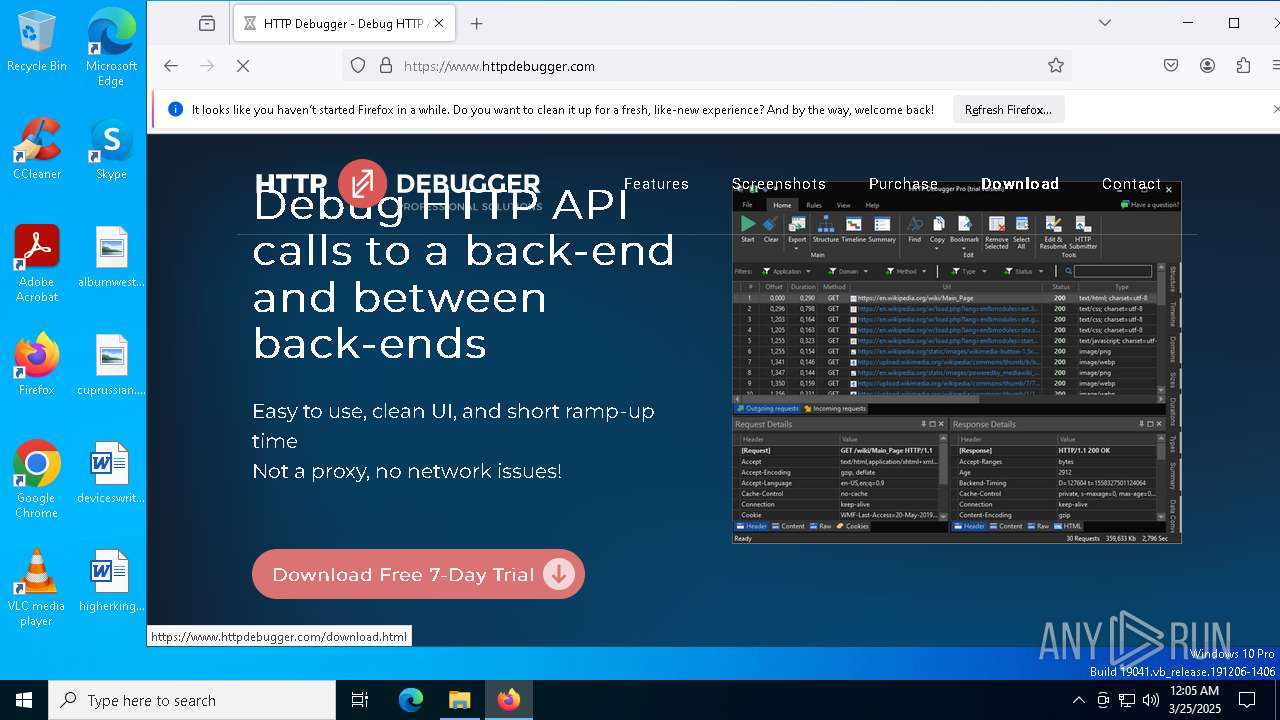Open the taskbar clock and calendar
Image resolution: width=1280 pixels, height=720 pixels.
(1194, 700)
